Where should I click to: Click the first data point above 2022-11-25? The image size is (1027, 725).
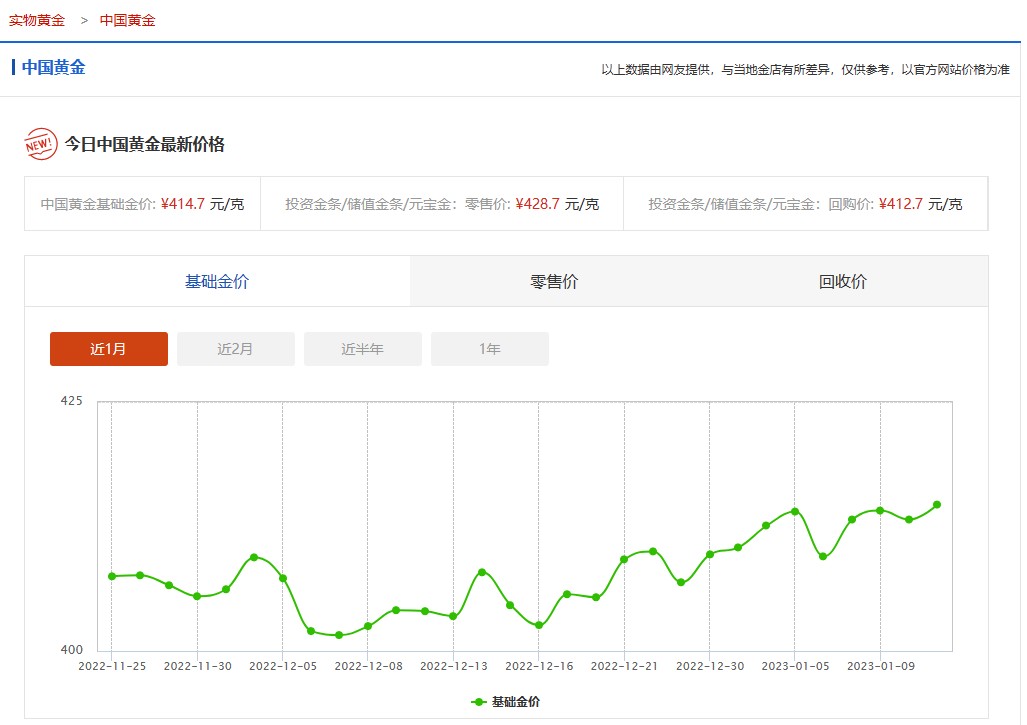coord(112,576)
